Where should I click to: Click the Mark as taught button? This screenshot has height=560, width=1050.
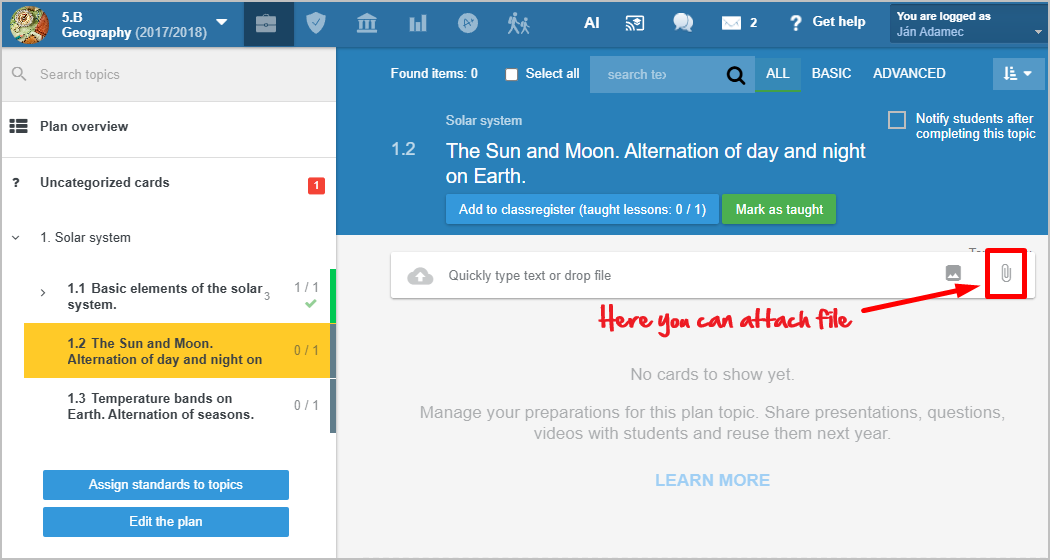[779, 210]
